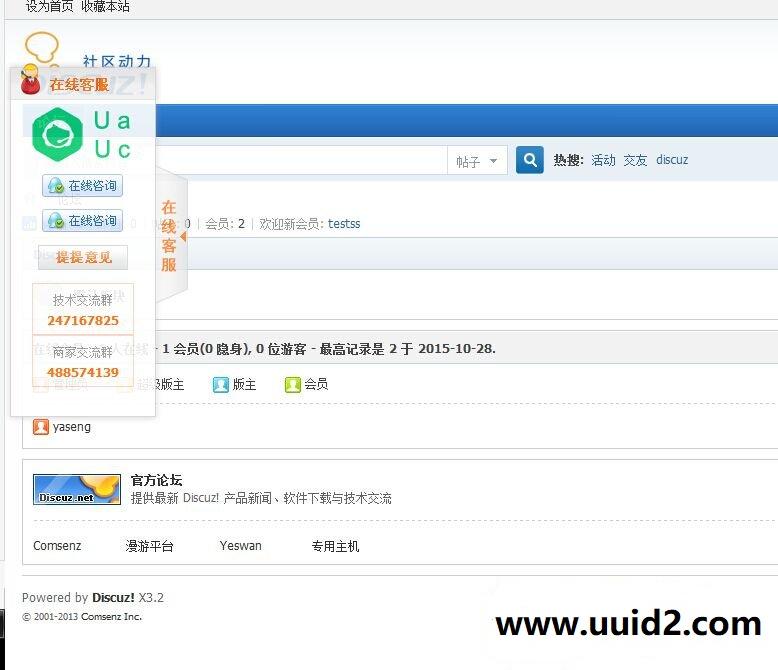Viewport: 778px width, 670px height.
Task: Click the Discuz.net banner thumbnail
Action: [77, 489]
